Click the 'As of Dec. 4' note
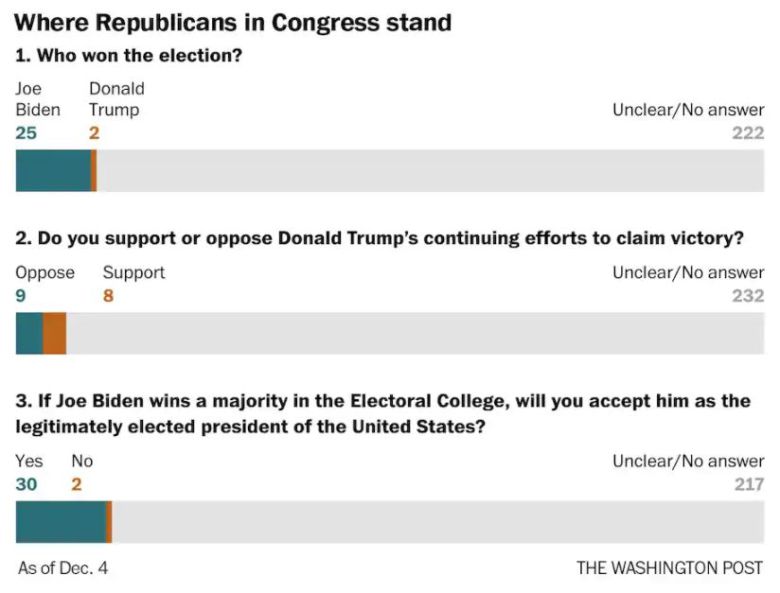Image resolution: width=780 pixels, height=593 pixels. pos(63,568)
